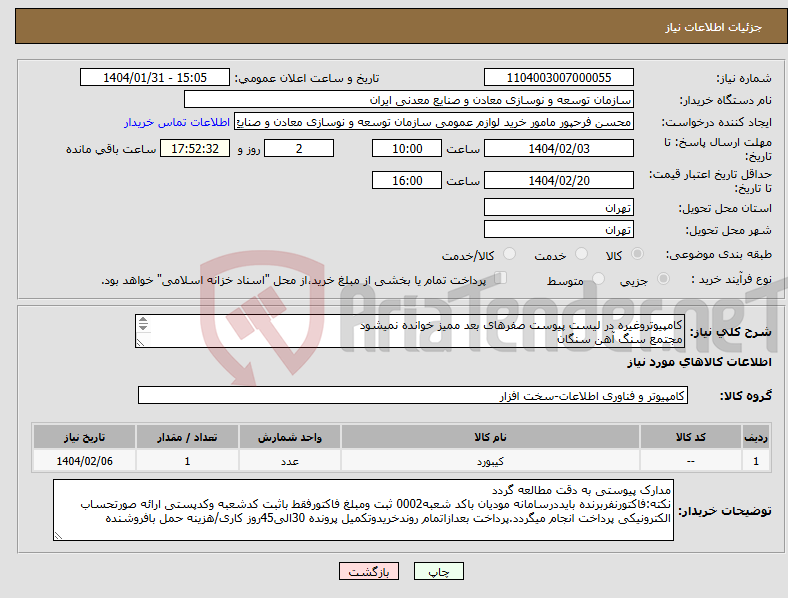
Task: Click the validity time 16:00 field
Action: click(x=407, y=180)
